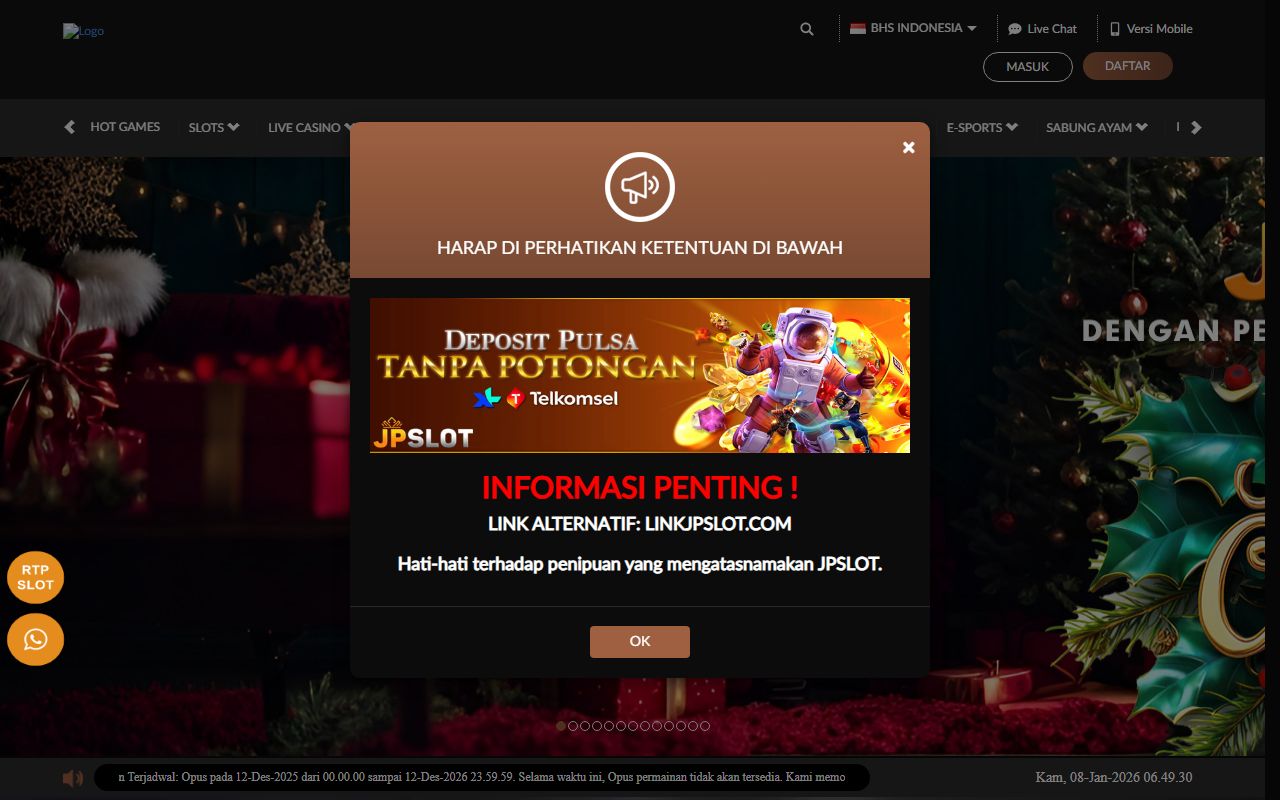Jump to the fifth carousel dot

[x=609, y=726]
